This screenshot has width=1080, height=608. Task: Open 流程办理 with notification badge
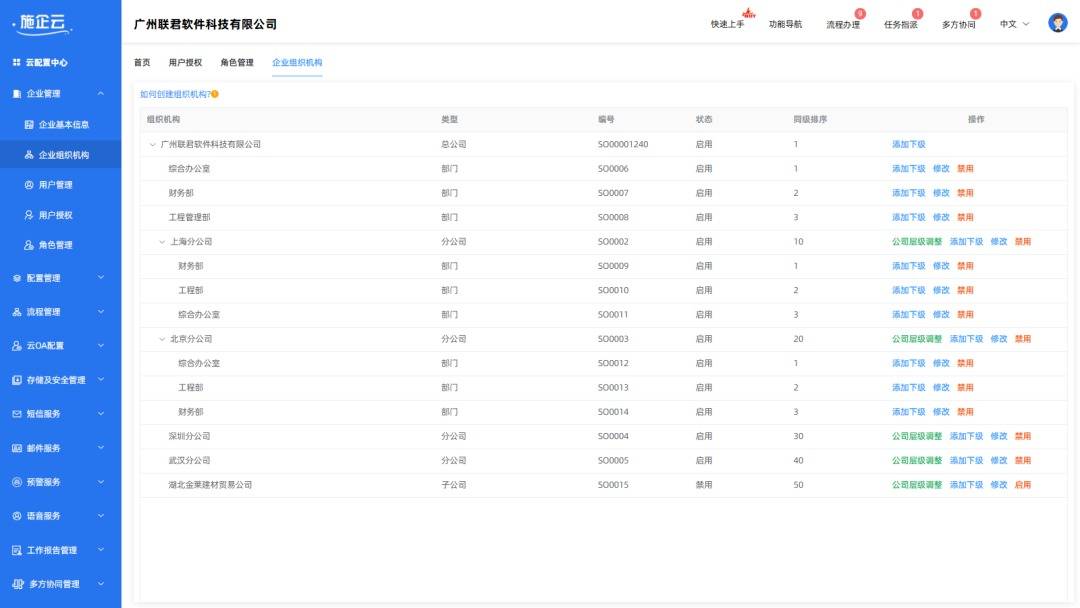click(843, 24)
